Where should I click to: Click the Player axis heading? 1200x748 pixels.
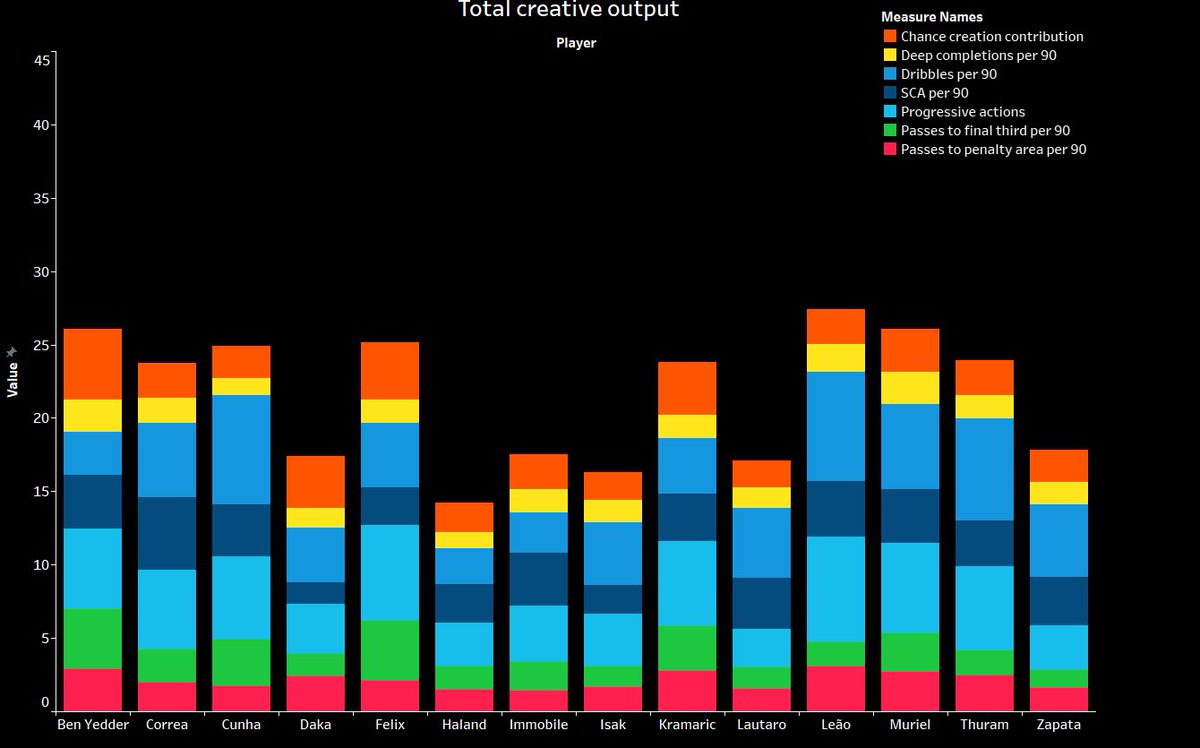pos(575,43)
